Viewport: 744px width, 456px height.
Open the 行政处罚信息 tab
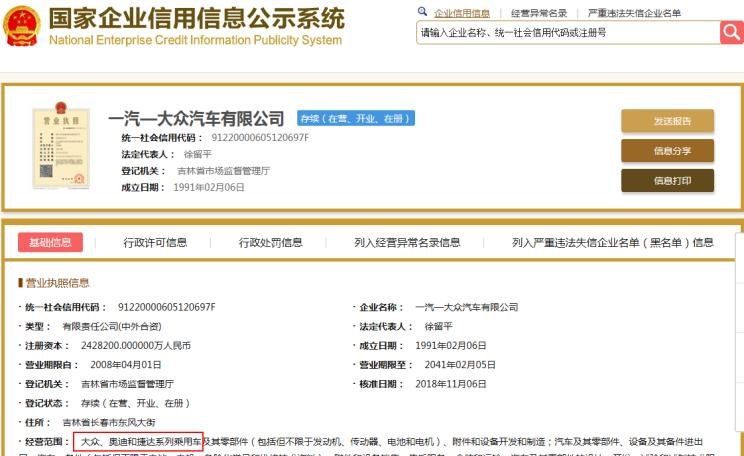coord(270,242)
